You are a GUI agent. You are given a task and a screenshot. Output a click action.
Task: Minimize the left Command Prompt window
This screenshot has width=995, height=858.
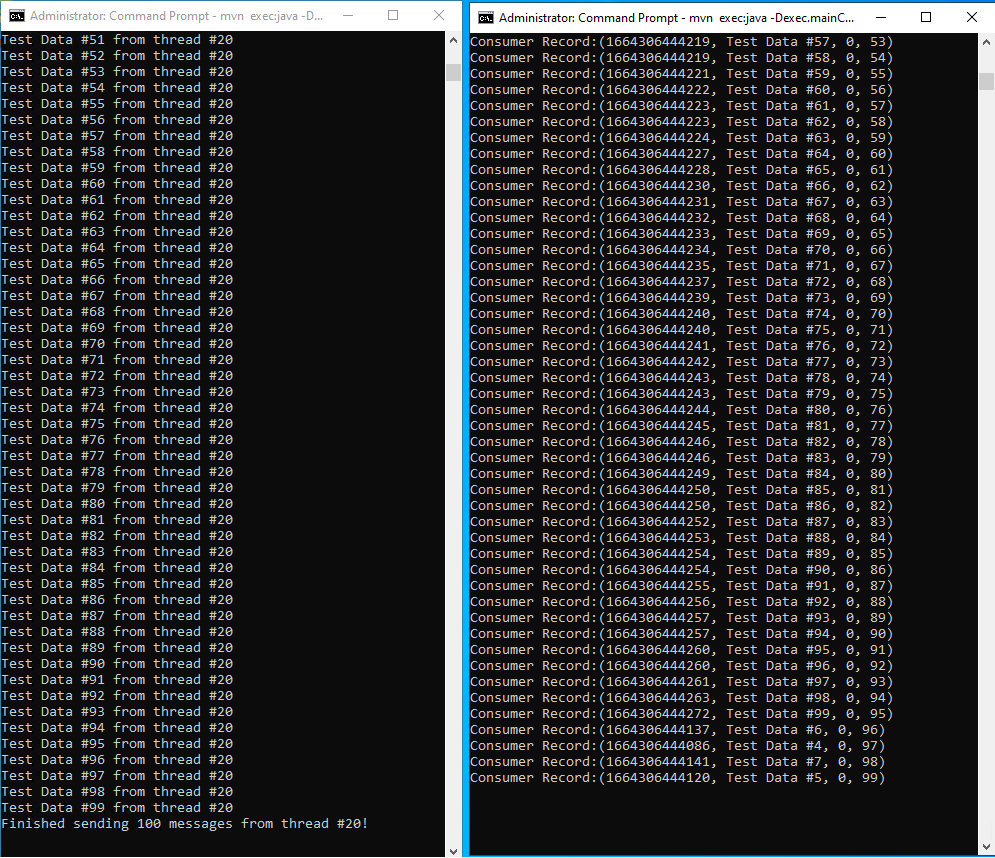(348, 15)
